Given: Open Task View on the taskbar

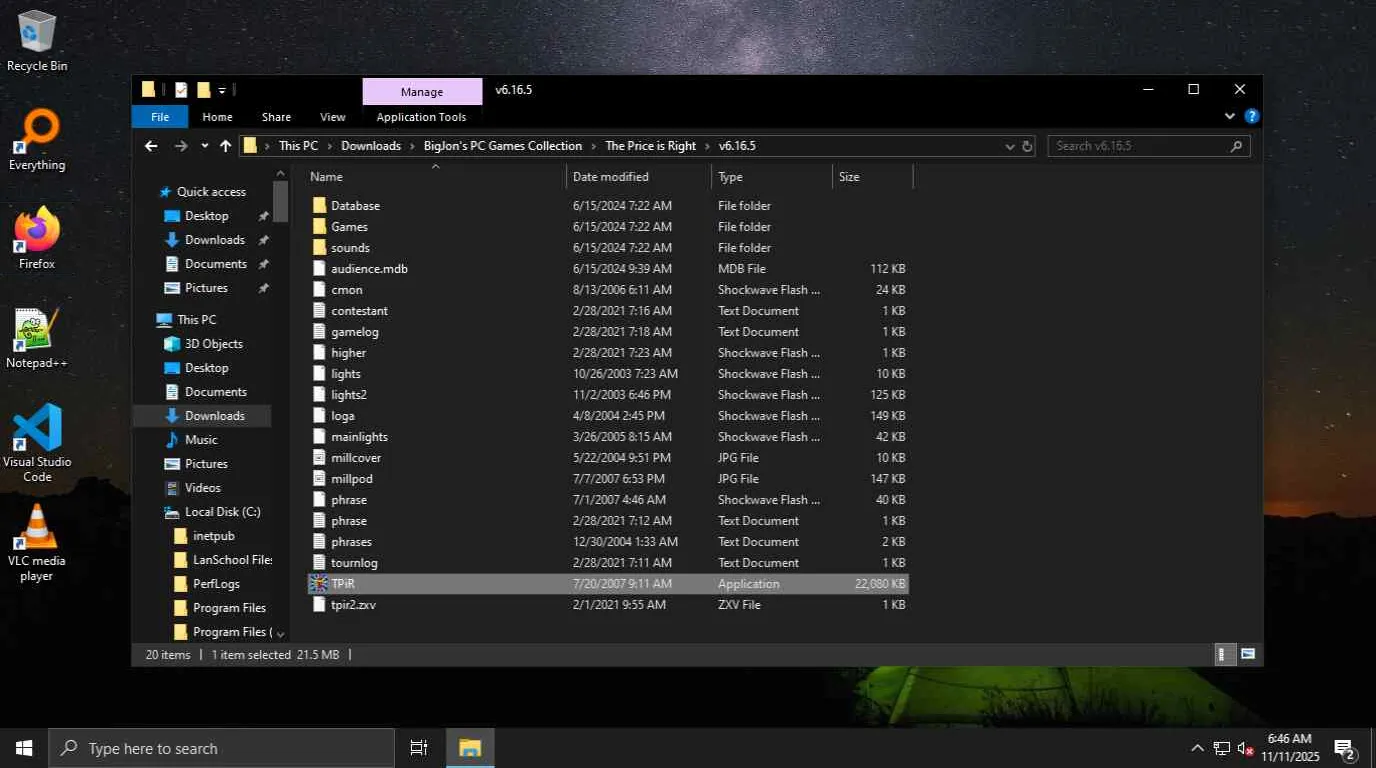Looking at the screenshot, I should coord(419,748).
